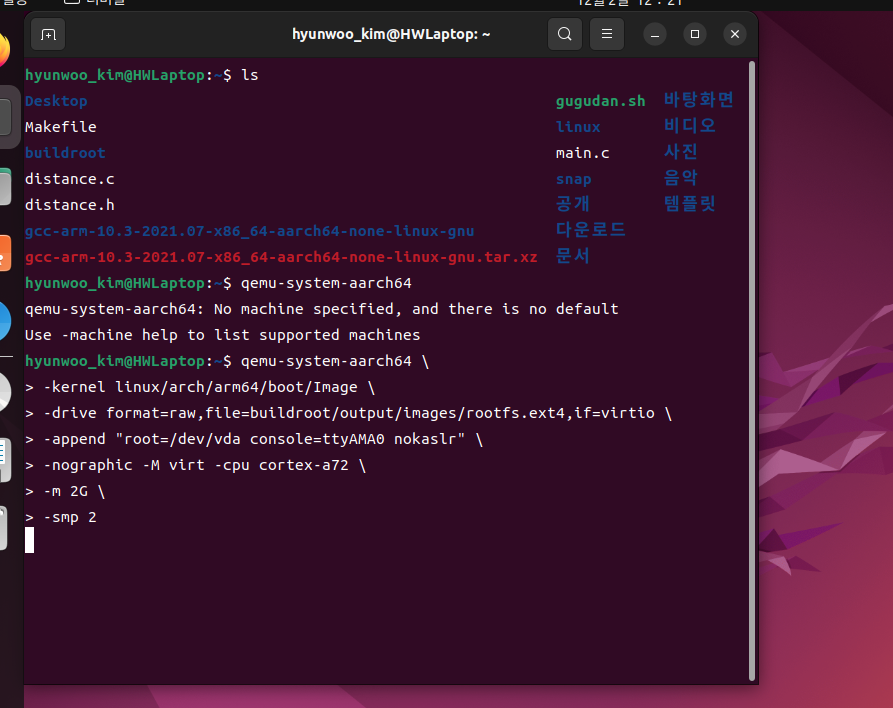Maximize the terminal window

695,35
